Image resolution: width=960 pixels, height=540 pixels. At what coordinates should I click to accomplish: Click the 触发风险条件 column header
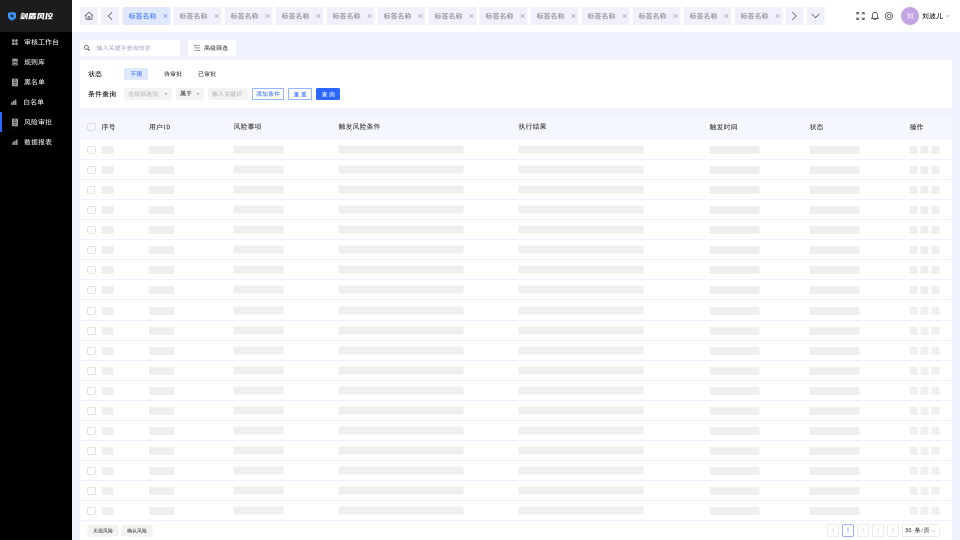pos(359,127)
